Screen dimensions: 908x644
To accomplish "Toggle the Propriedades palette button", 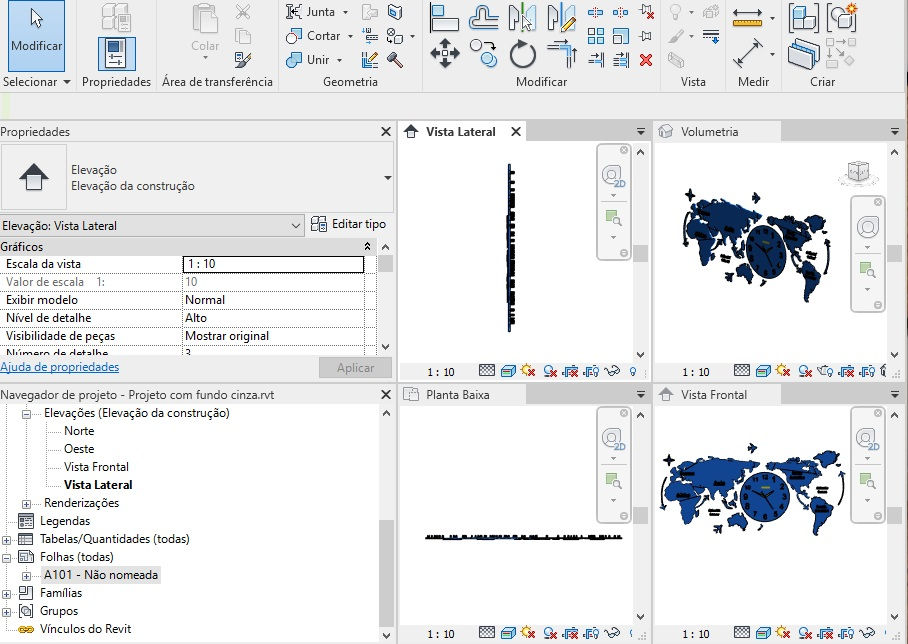I will click(x=116, y=54).
